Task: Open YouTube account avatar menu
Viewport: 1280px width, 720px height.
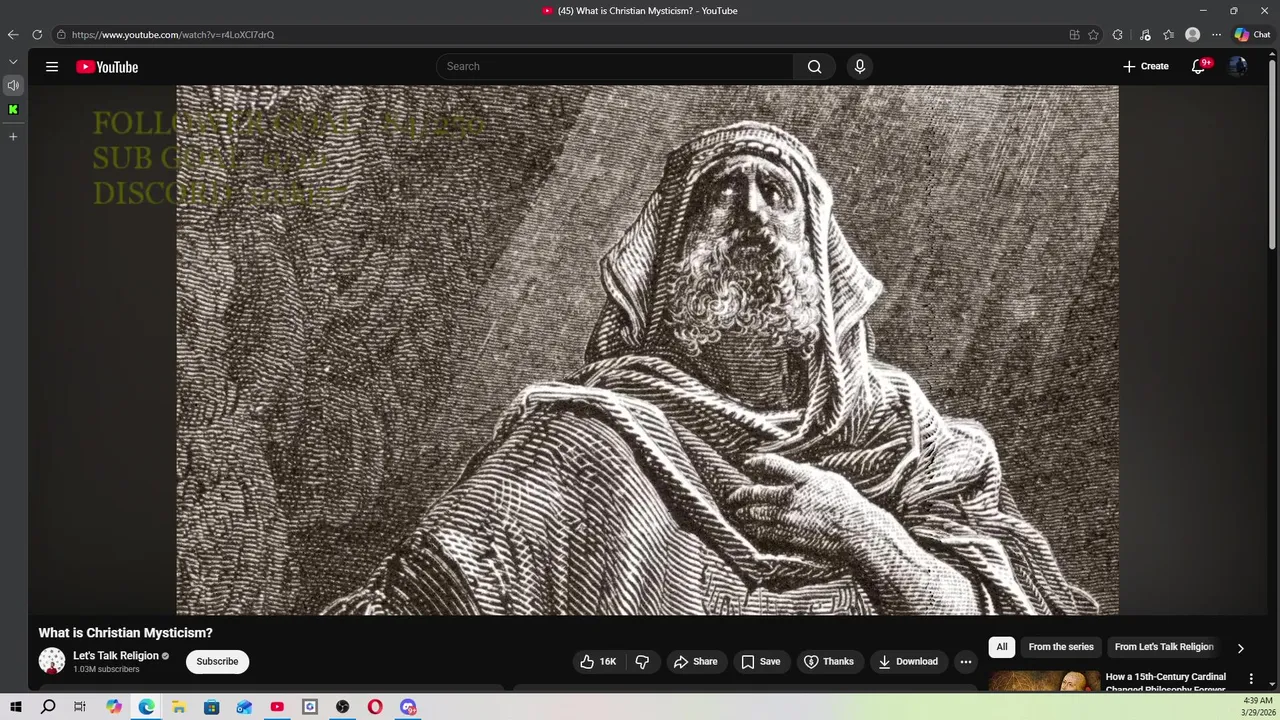Action: click(x=1238, y=67)
